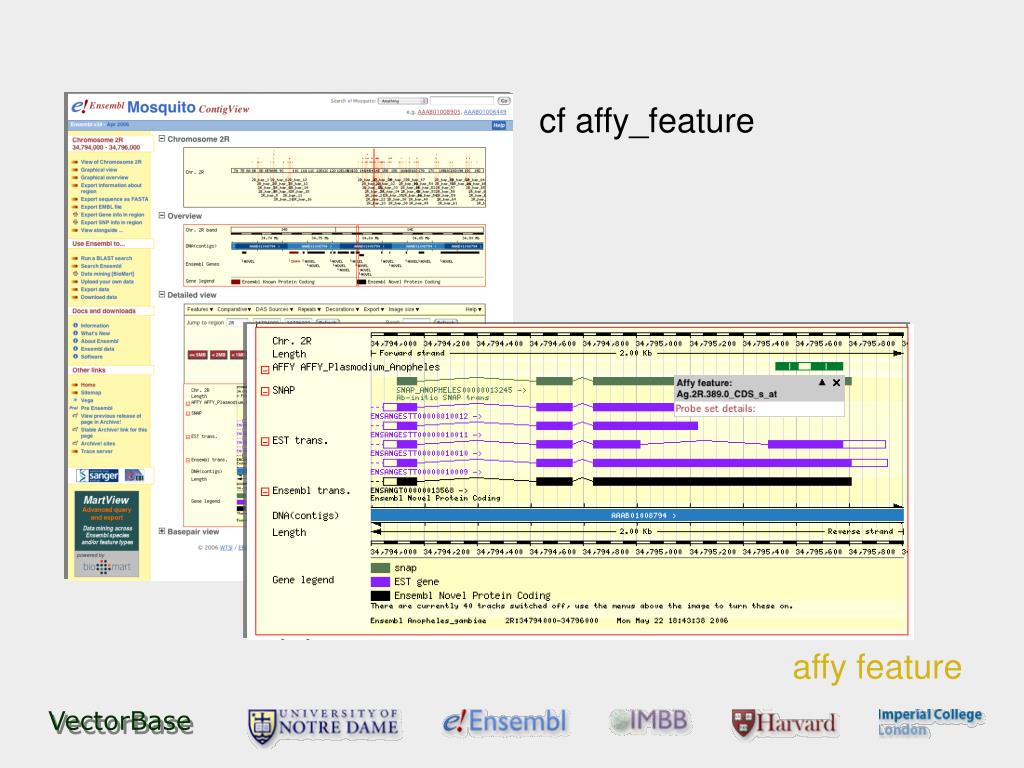Collapse the AFFY_Plasmodium_Anopheles track in zoomed view
This screenshot has width=1024, height=768.
click(265, 370)
